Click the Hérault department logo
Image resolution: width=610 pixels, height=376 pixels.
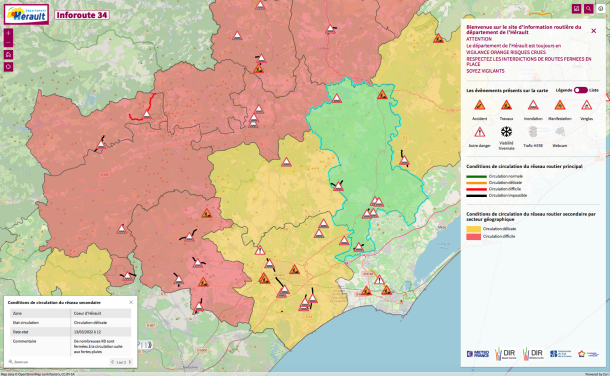(x=26, y=14)
